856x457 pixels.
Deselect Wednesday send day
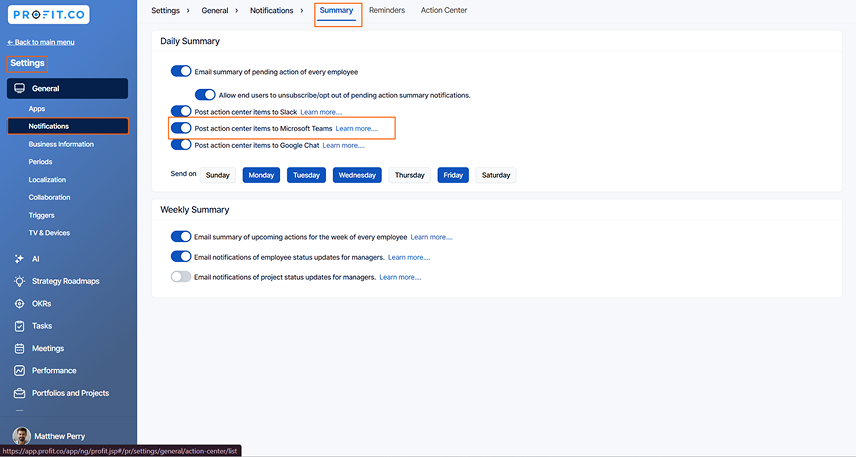click(x=357, y=175)
